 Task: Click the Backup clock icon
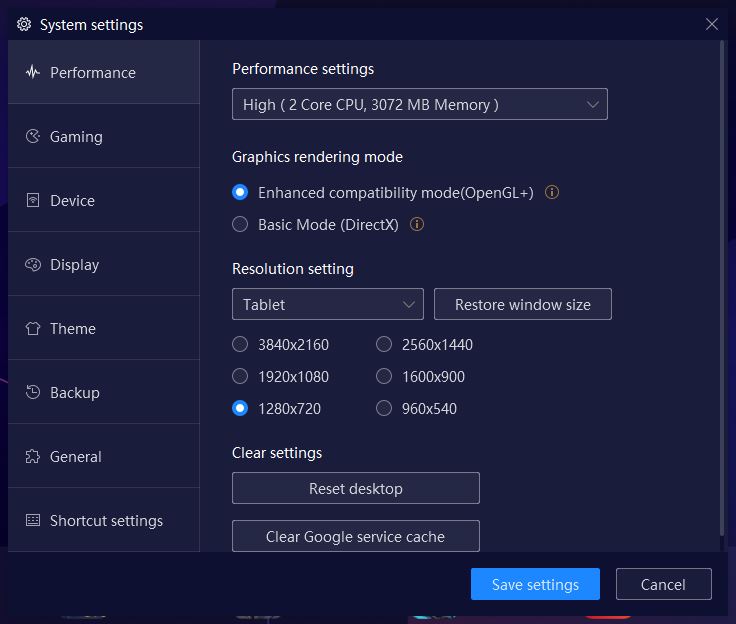33,393
